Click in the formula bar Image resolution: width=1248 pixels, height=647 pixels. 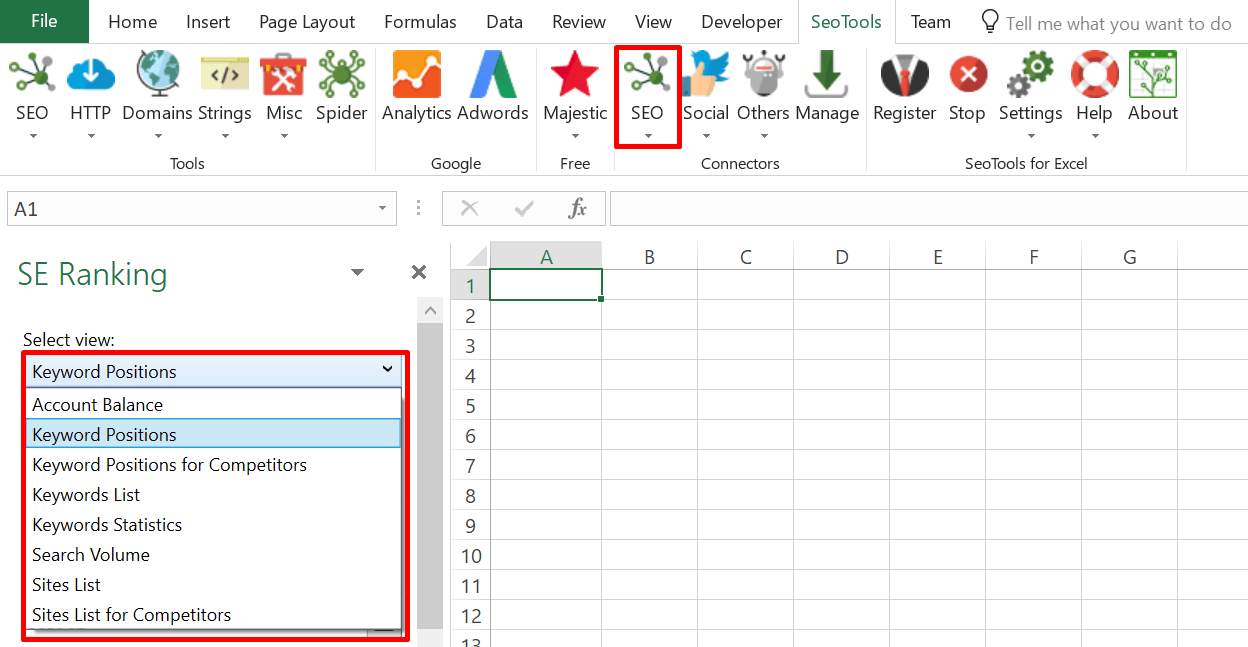[928, 209]
